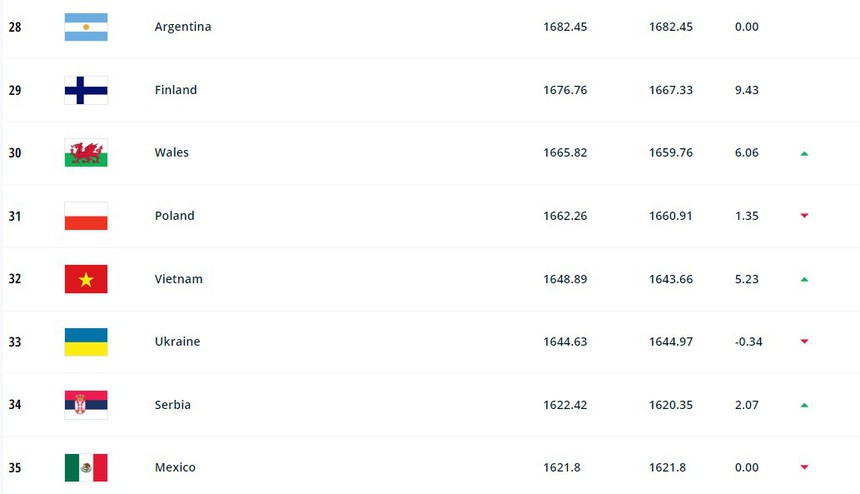This screenshot has height=494, width=860.
Task: Click rank number 33 for Ukraine
Action: [15, 342]
